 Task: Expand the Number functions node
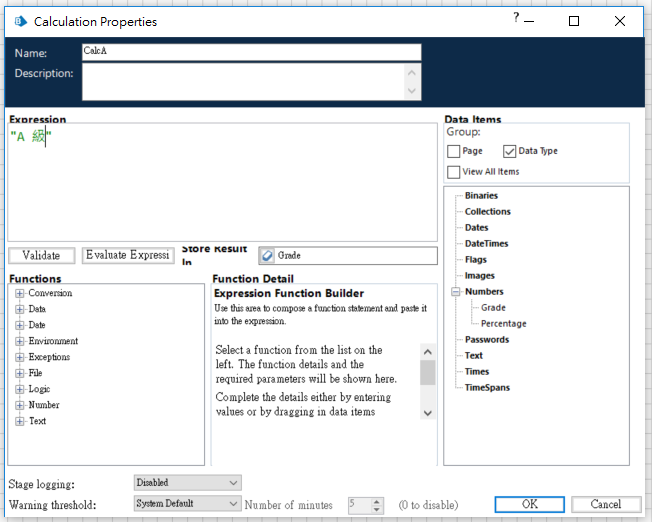(x=19, y=405)
